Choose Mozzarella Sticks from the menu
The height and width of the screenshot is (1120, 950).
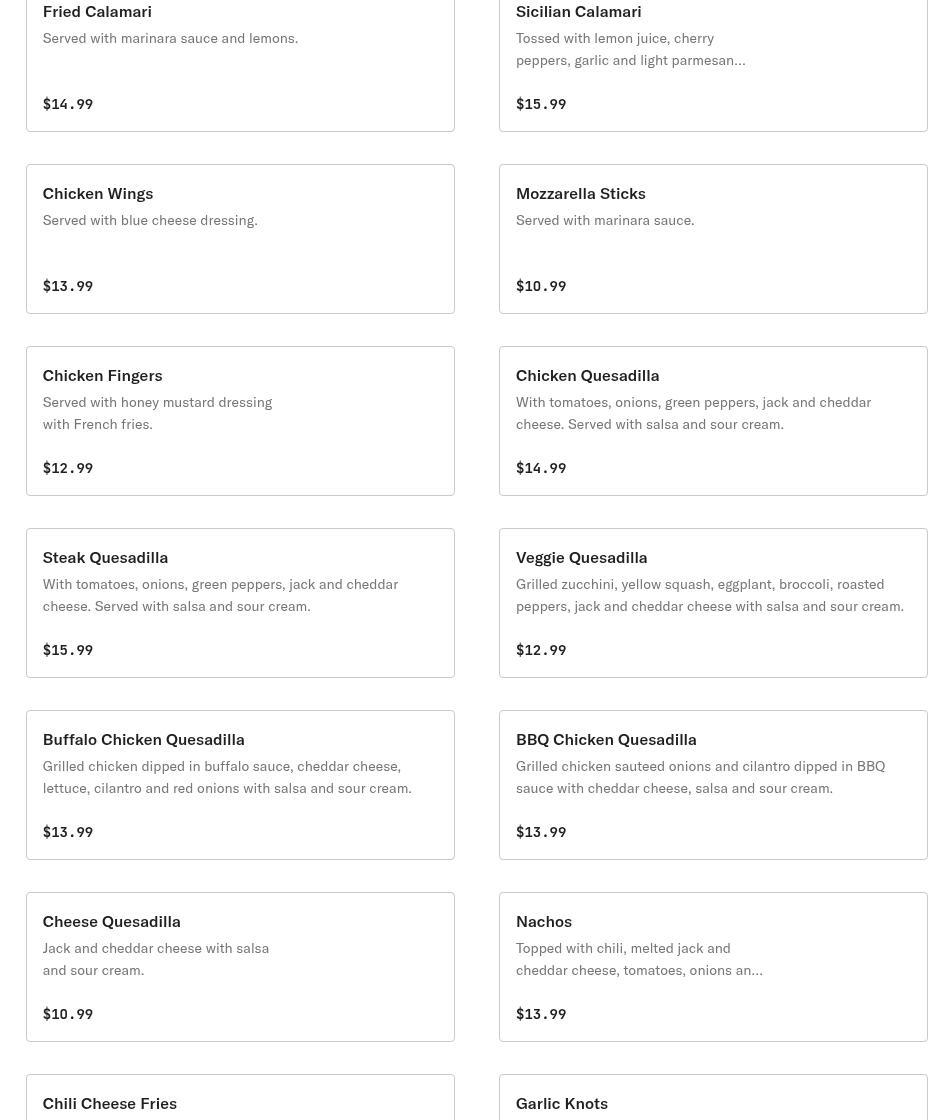(713, 239)
